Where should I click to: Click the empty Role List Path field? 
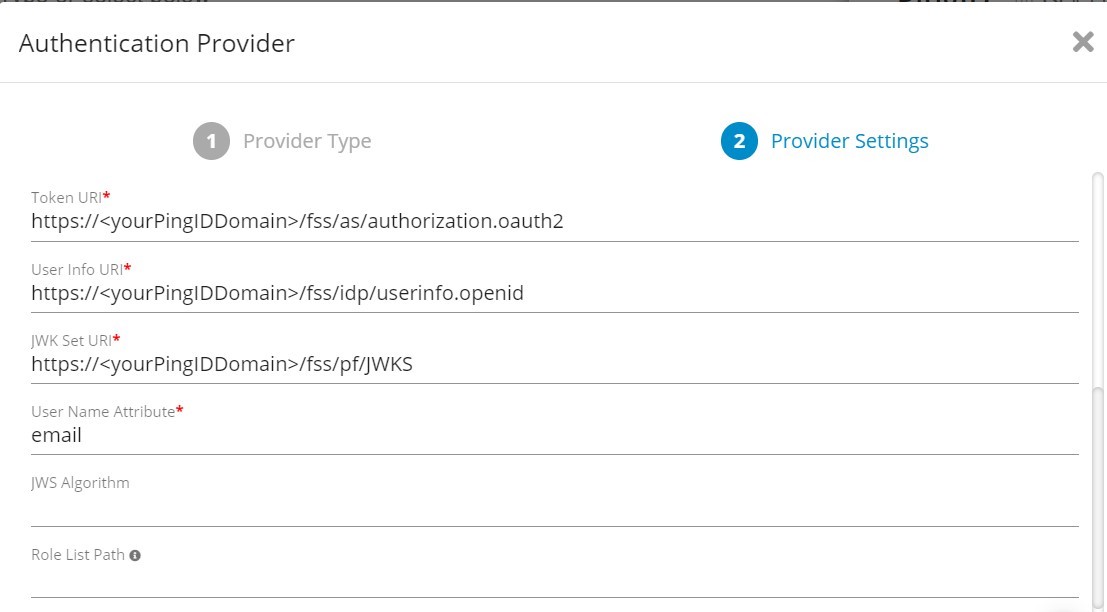pyautogui.click(x=554, y=580)
